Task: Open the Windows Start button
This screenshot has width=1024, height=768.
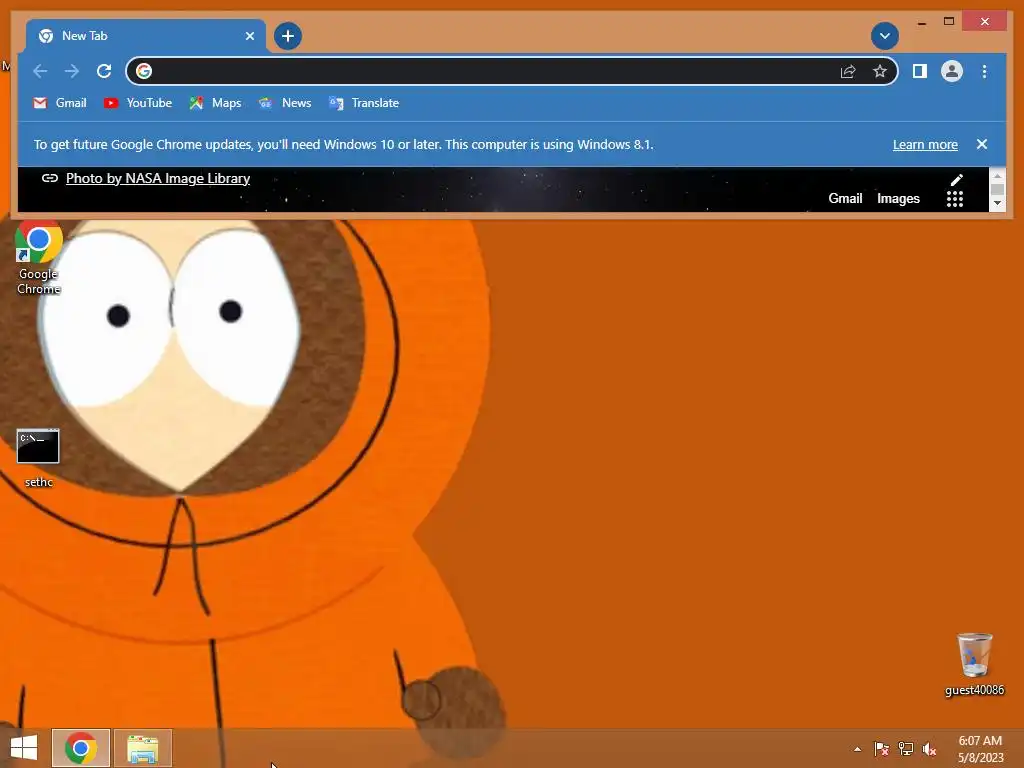Action: (x=24, y=748)
